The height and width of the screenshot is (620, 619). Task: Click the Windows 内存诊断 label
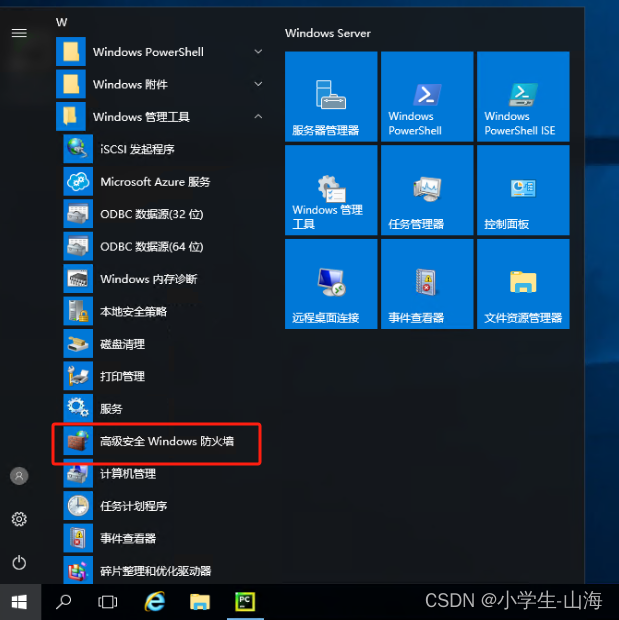[x=149, y=279]
